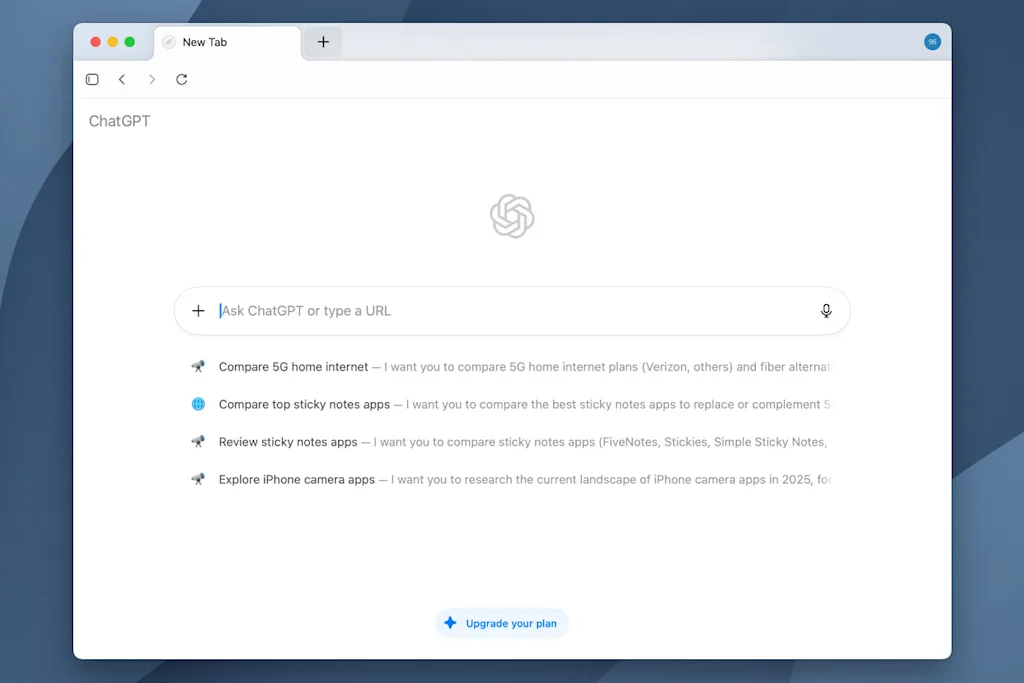Image resolution: width=1024 pixels, height=683 pixels.
Task: Click the Upgrade your plan button
Action: (501, 622)
